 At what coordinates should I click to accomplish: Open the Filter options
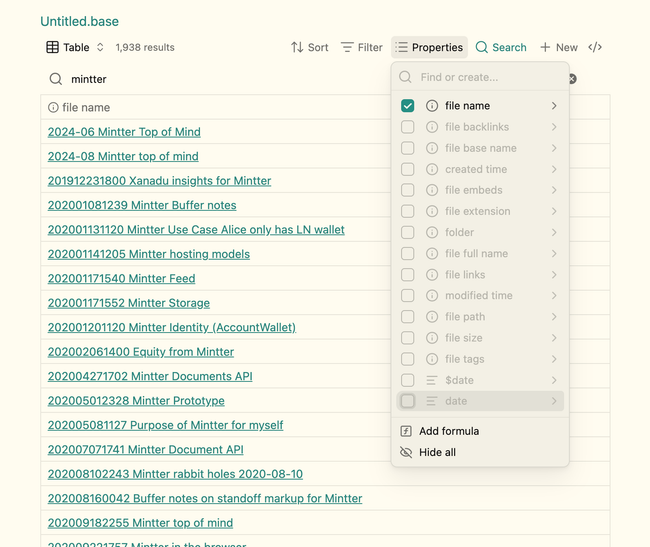click(361, 47)
